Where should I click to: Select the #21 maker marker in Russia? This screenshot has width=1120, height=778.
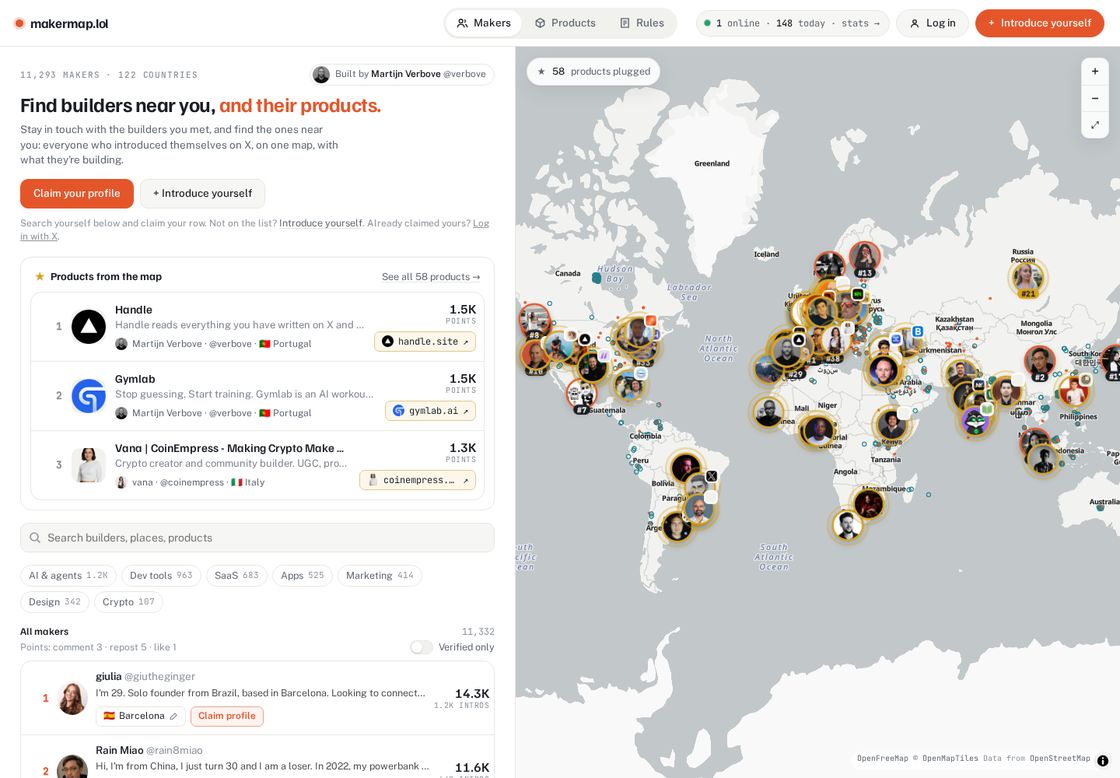tap(1028, 277)
